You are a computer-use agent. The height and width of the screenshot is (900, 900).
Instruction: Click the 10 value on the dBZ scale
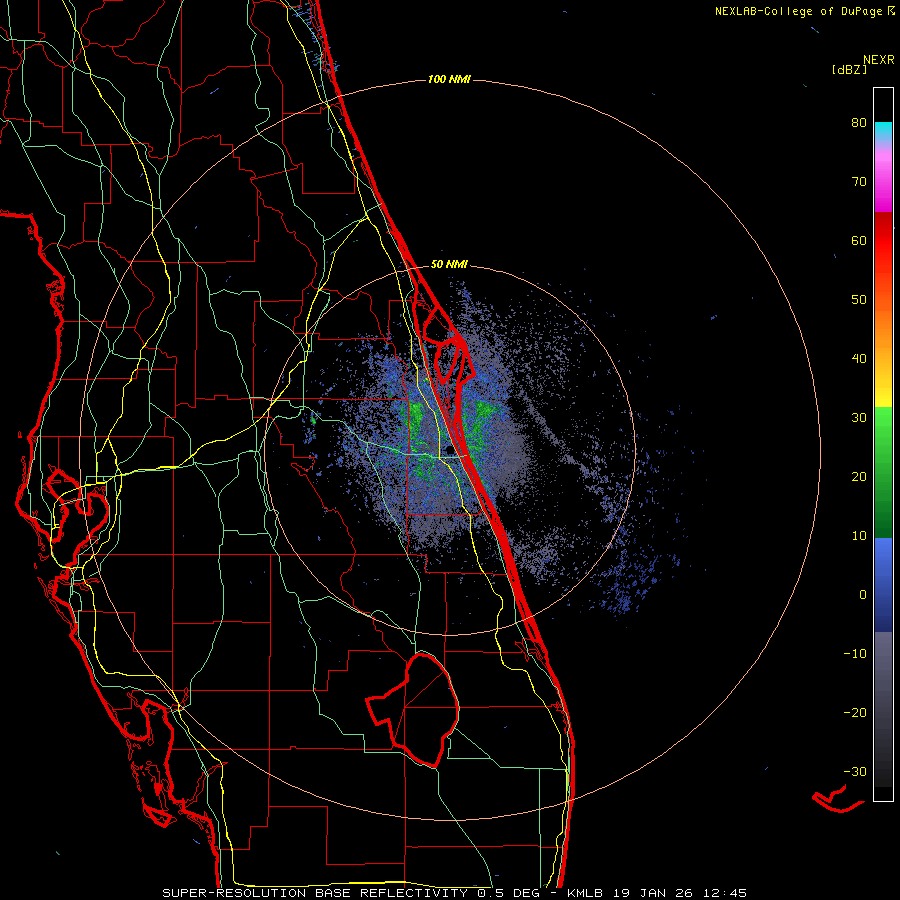click(x=859, y=536)
